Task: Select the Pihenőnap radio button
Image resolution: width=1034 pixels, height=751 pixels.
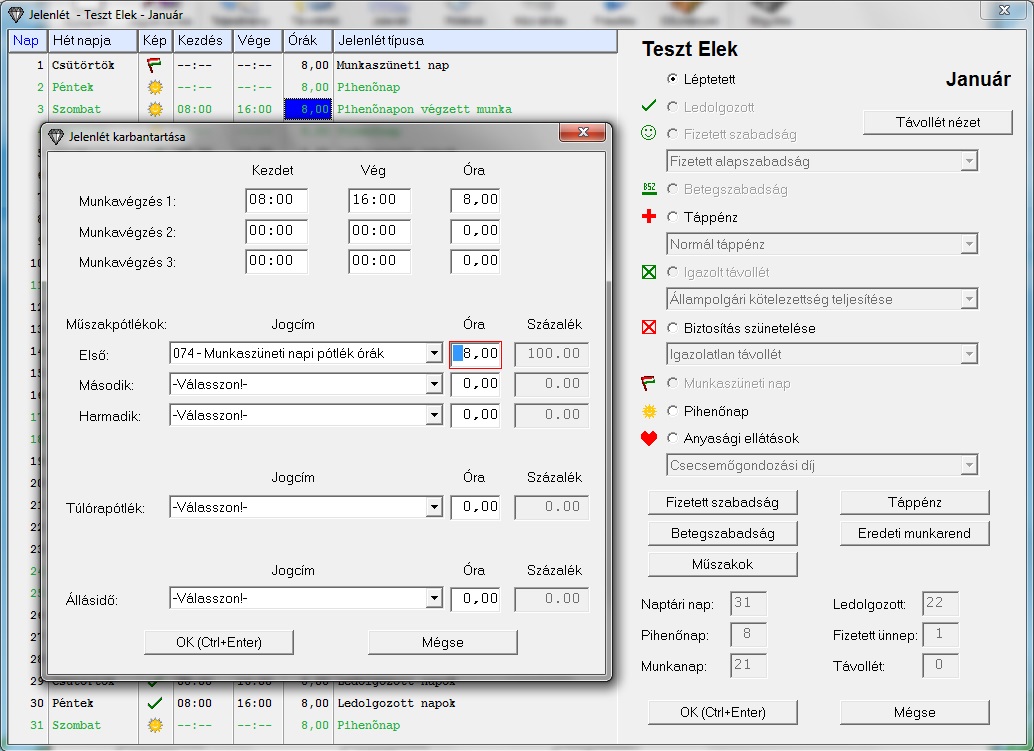Action: point(672,411)
